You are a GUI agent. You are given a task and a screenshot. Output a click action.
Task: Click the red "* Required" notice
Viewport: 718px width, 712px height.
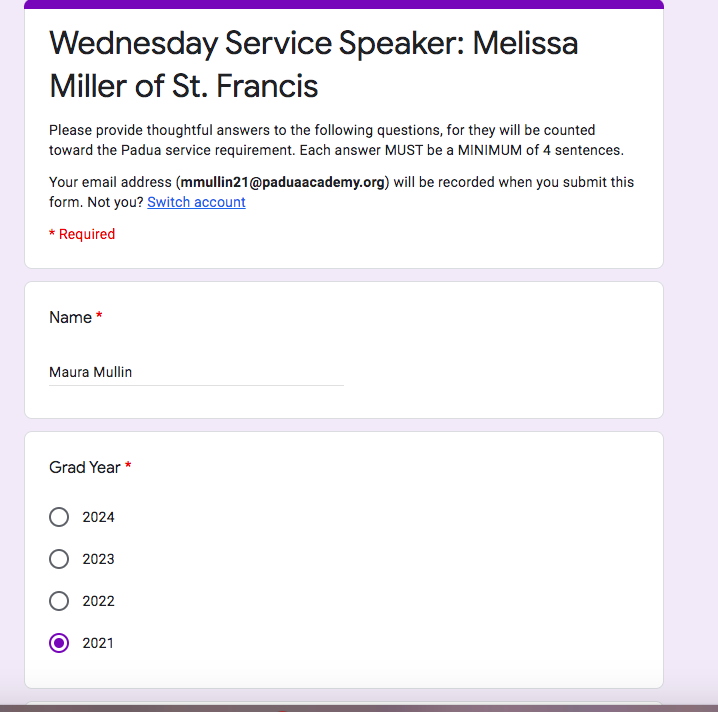(x=82, y=234)
